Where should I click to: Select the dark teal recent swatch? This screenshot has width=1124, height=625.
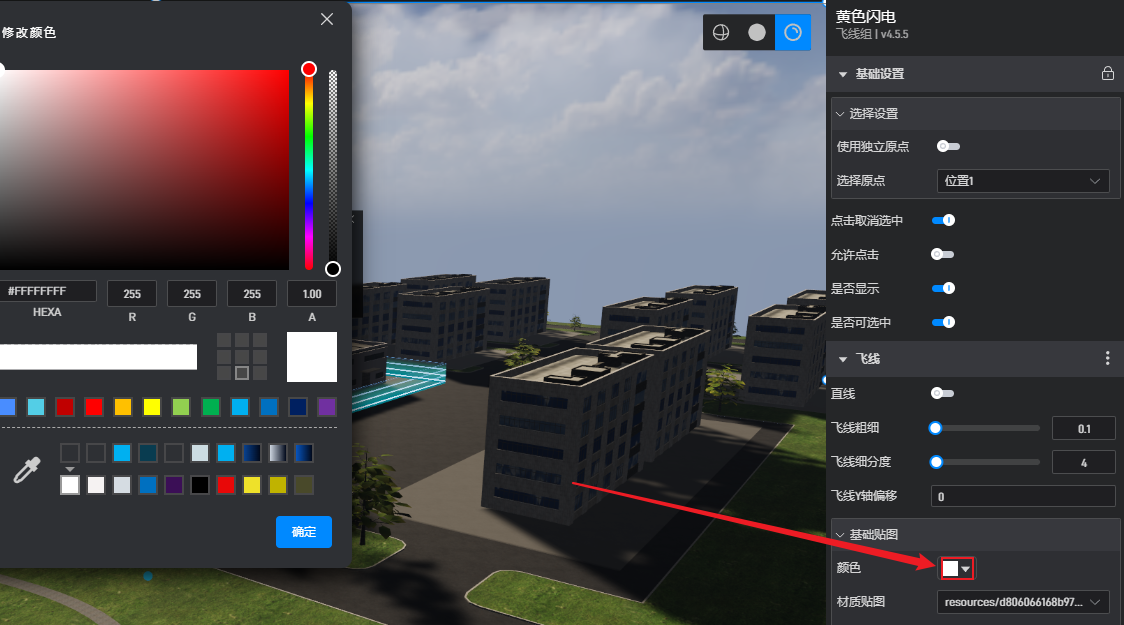tap(148, 453)
